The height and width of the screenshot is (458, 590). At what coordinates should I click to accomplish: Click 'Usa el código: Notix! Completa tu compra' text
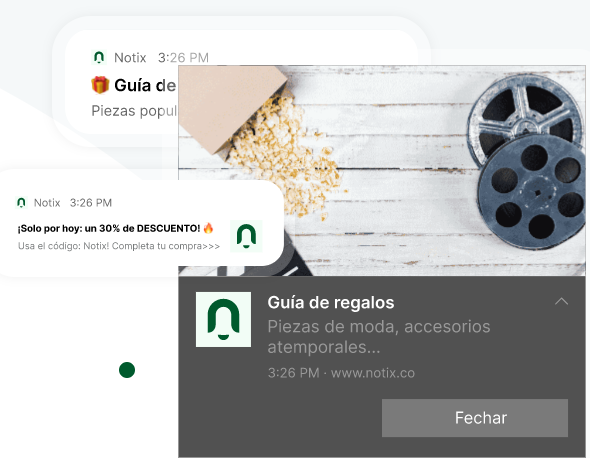[x=119, y=246]
